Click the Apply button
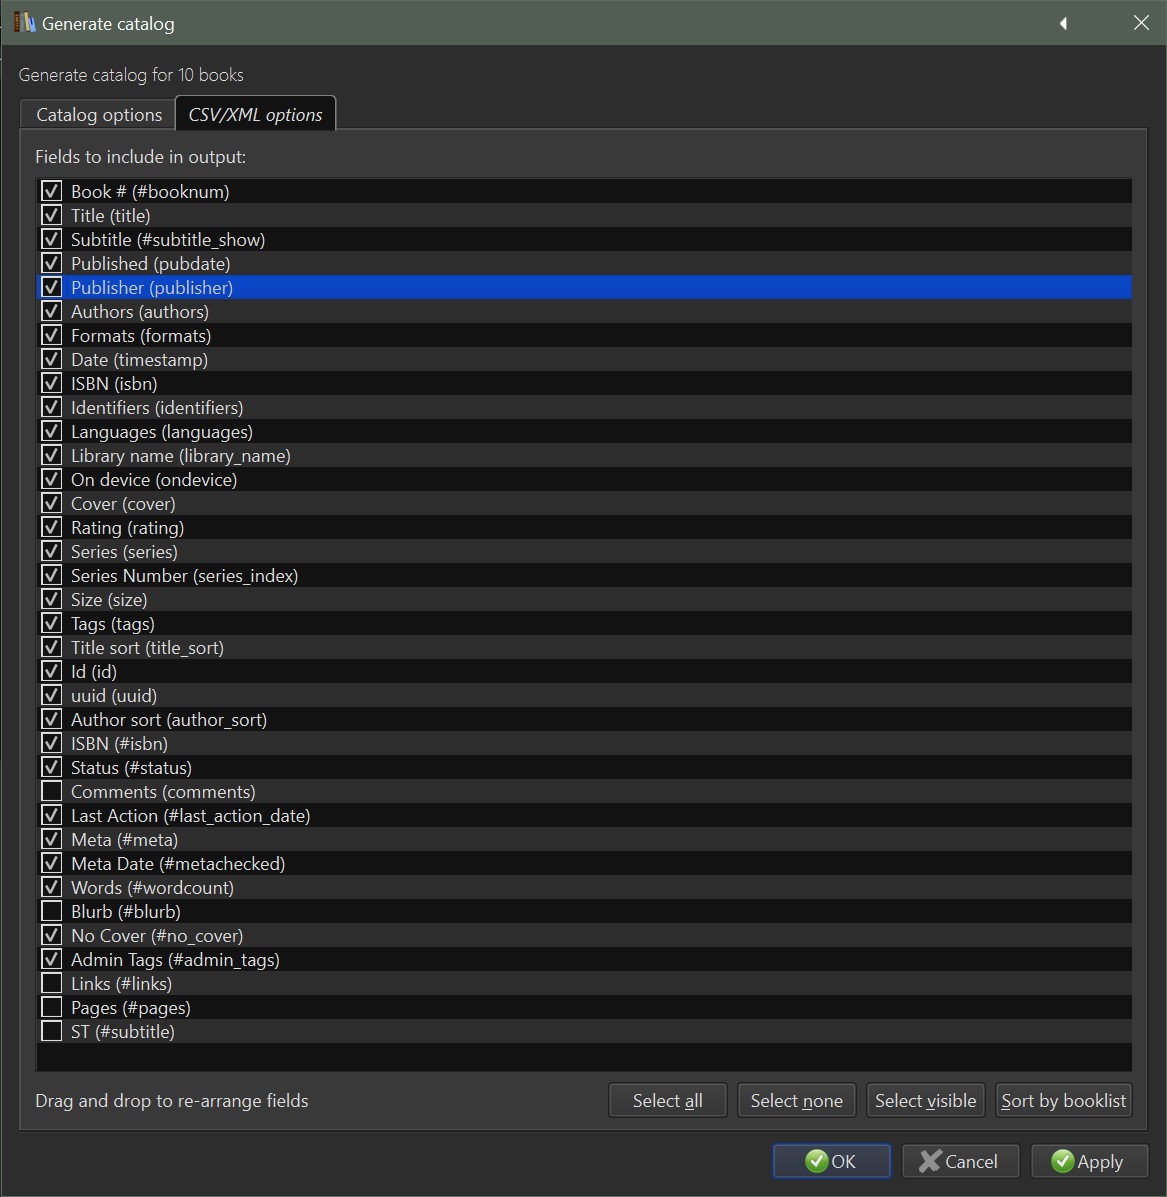Viewport: 1167px width, 1197px height. click(1089, 1161)
